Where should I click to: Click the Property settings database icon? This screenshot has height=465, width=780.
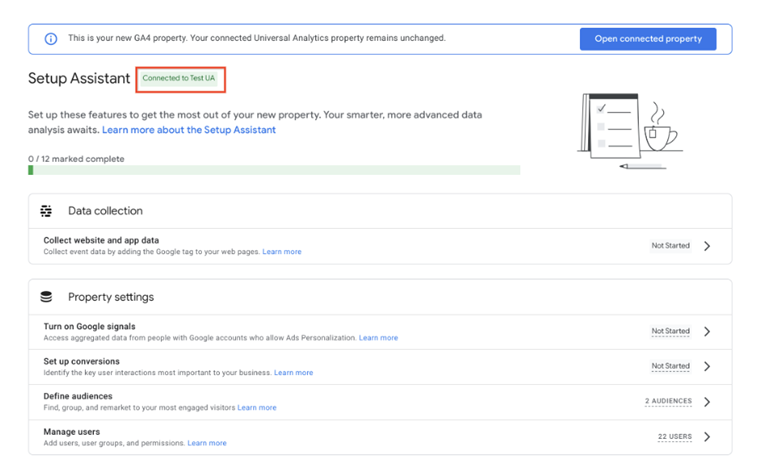(x=46, y=297)
